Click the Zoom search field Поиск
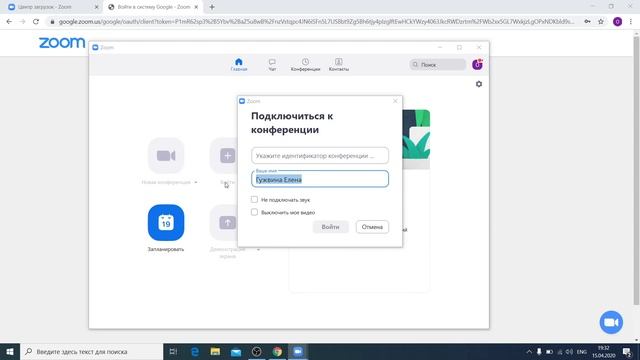The width and height of the screenshot is (640, 360). (x=438, y=64)
